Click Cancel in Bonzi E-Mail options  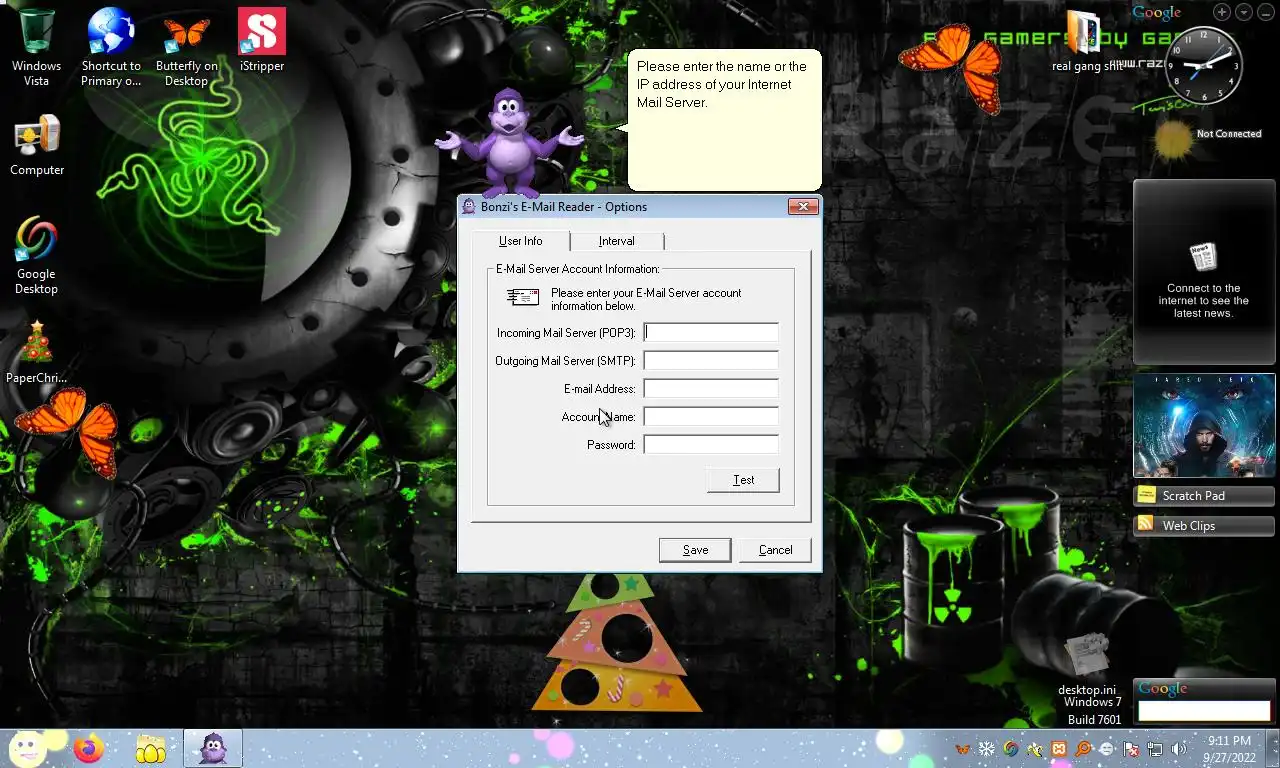click(775, 550)
